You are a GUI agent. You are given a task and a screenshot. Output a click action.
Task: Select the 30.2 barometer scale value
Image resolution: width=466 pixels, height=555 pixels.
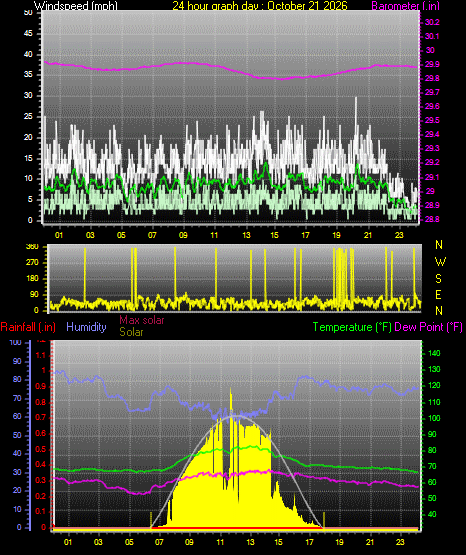tap(432, 22)
